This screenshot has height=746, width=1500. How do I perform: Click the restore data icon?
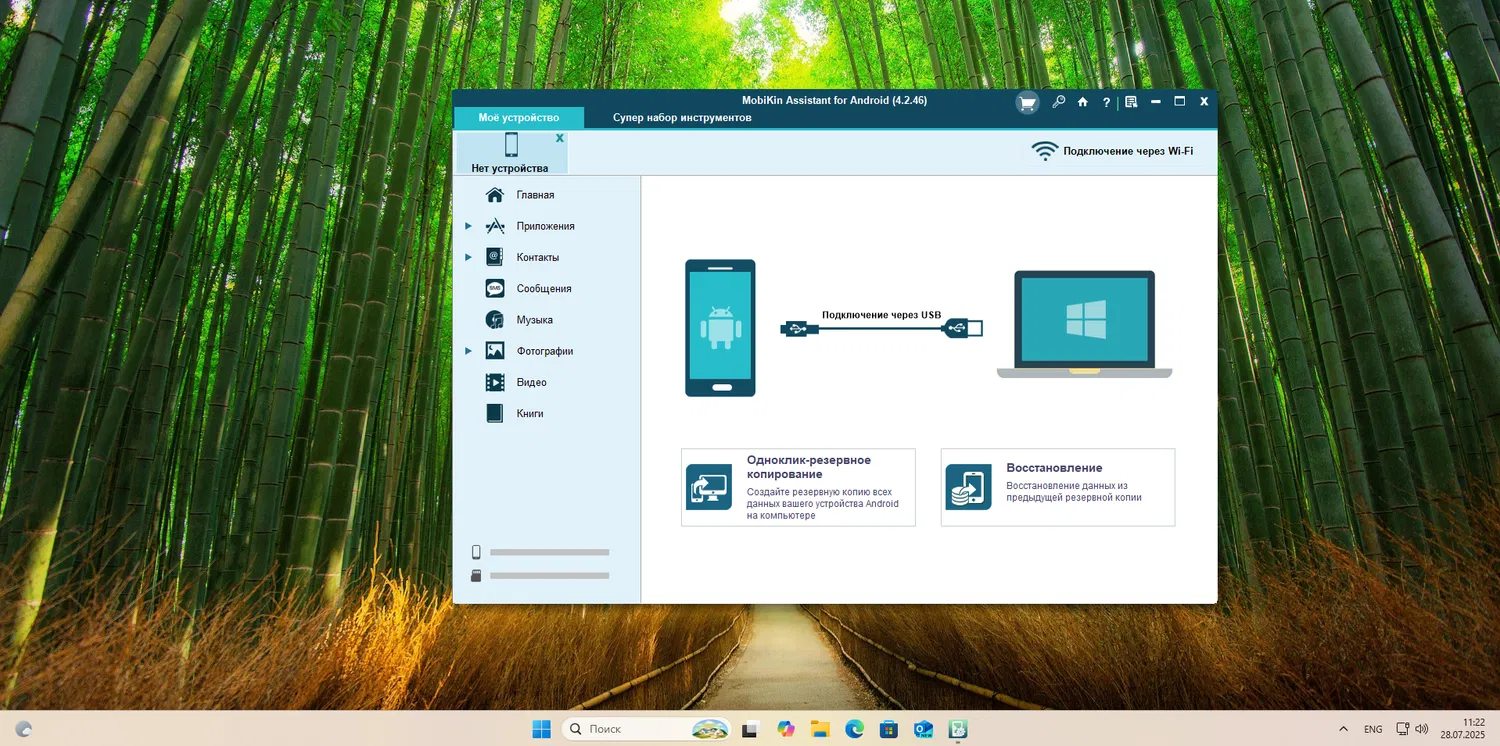(x=968, y=487)
